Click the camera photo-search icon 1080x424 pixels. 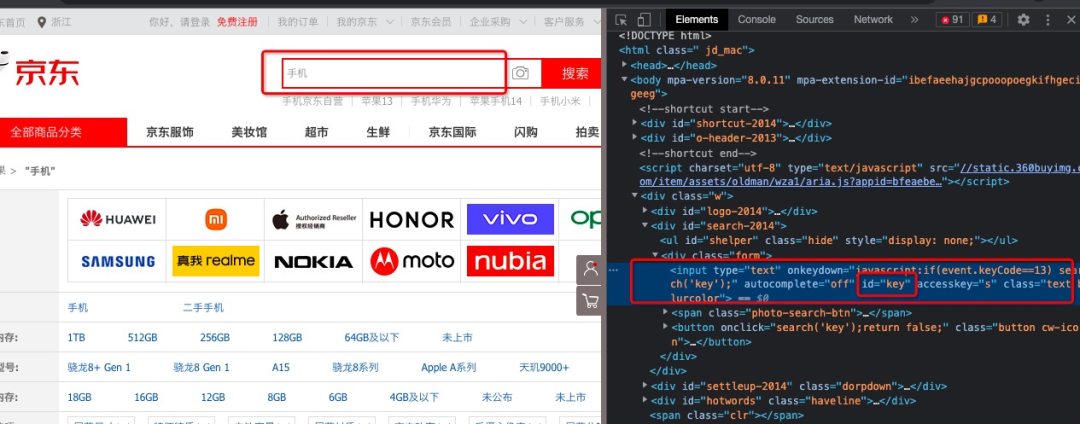coord(520,73)
